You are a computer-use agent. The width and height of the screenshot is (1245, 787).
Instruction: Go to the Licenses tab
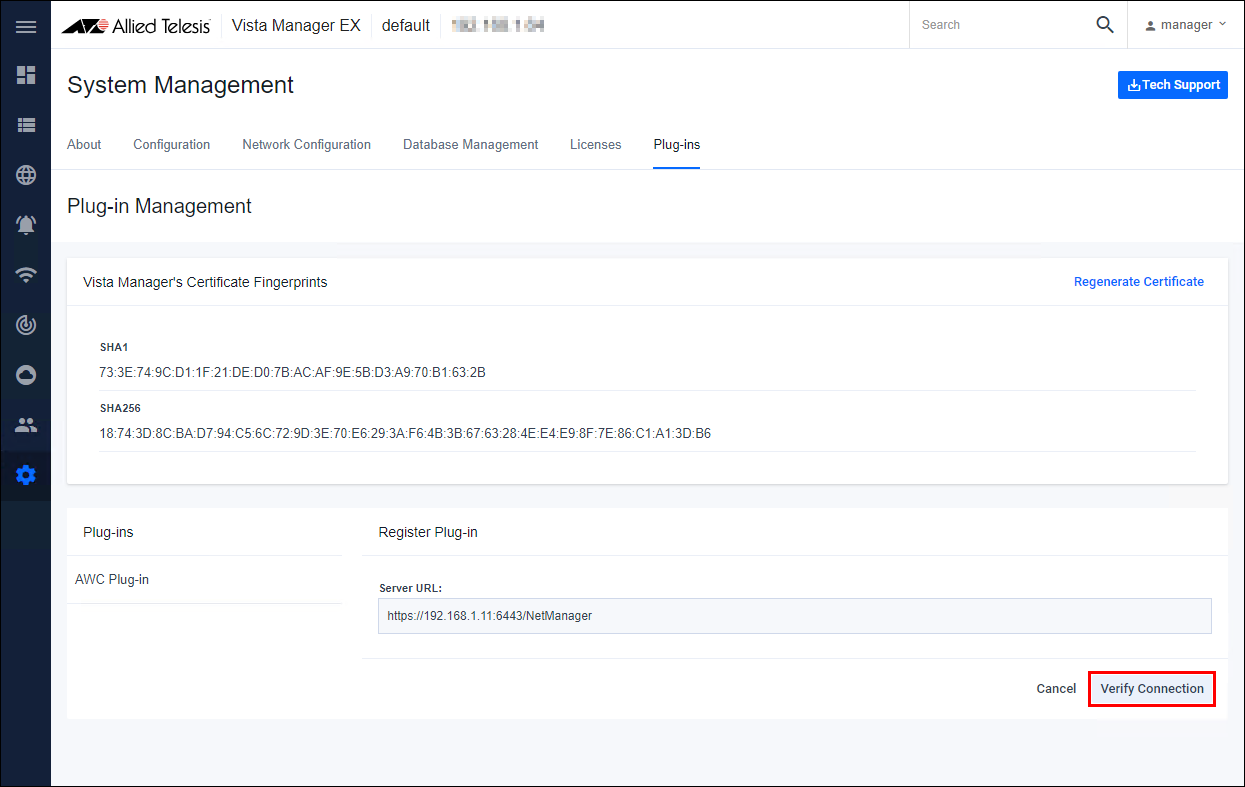coord(595,145)
